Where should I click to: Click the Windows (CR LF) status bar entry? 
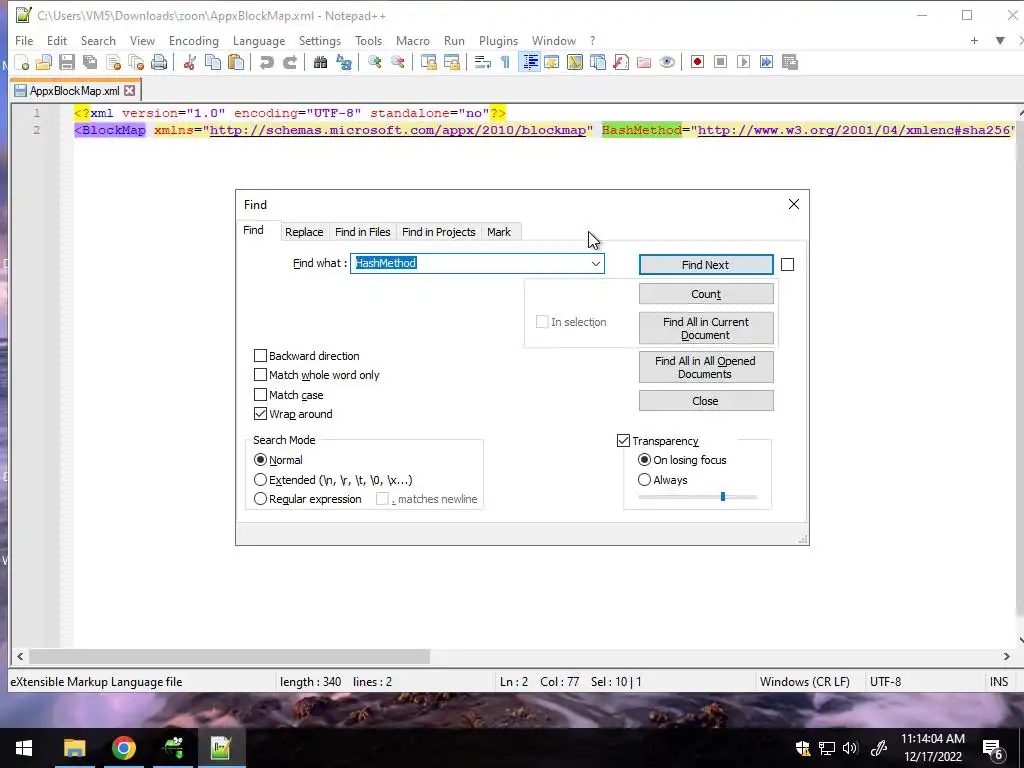(805, 682)
